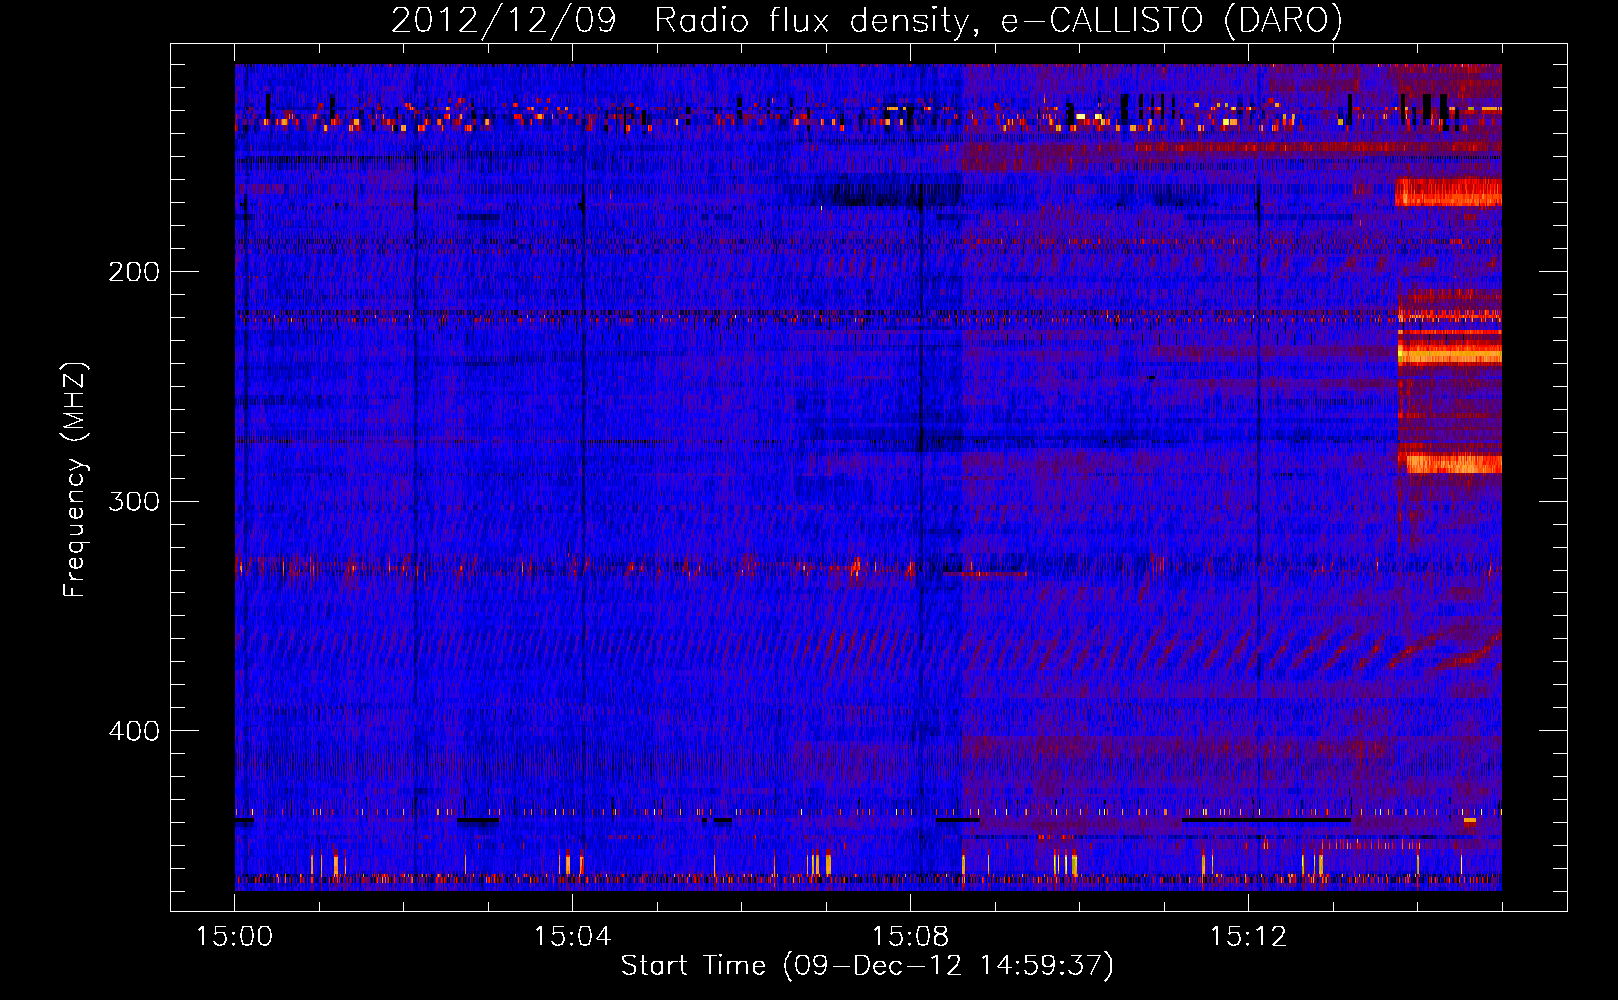Click the '400' frequency tick label
Screen dimensions: 1618x1000
coord(134,731)
